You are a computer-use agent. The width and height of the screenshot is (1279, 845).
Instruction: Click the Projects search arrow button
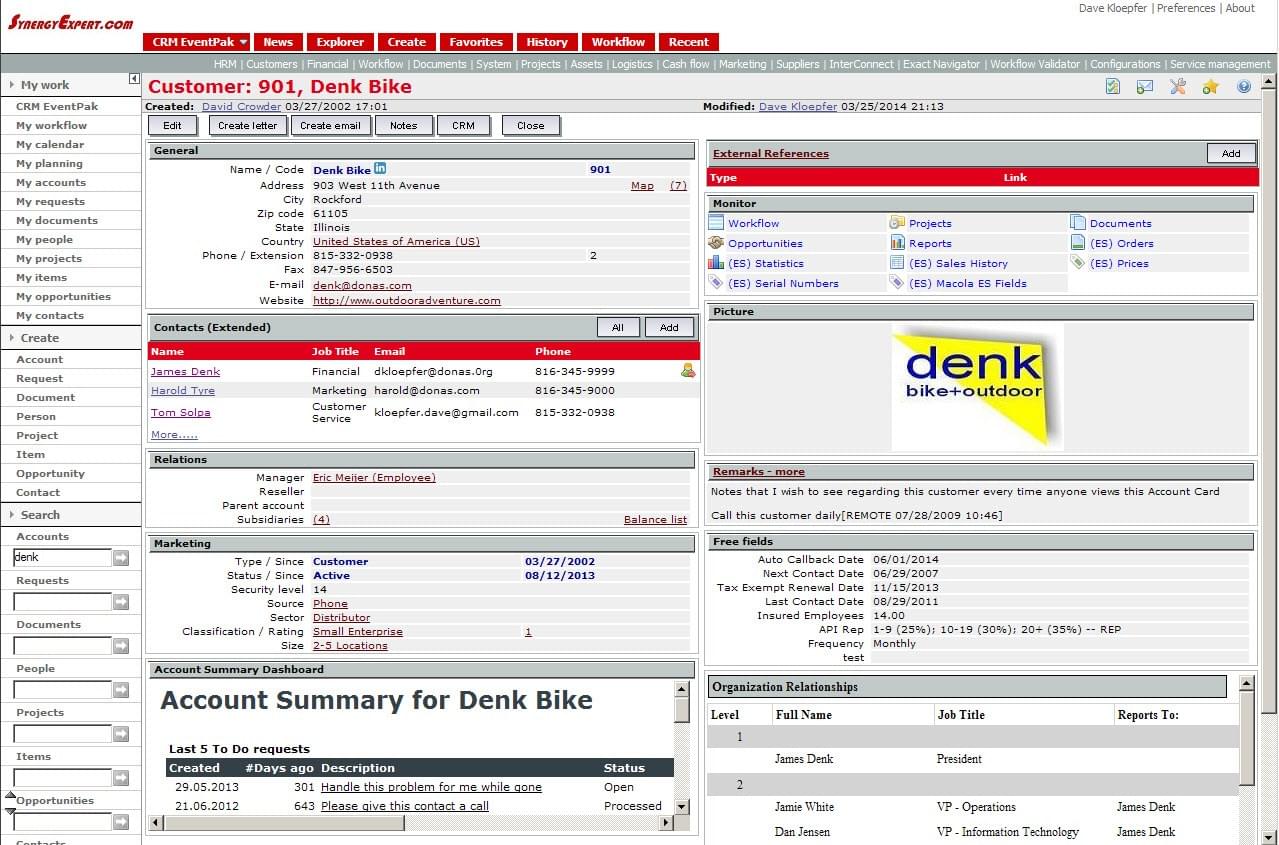[121, 734]
